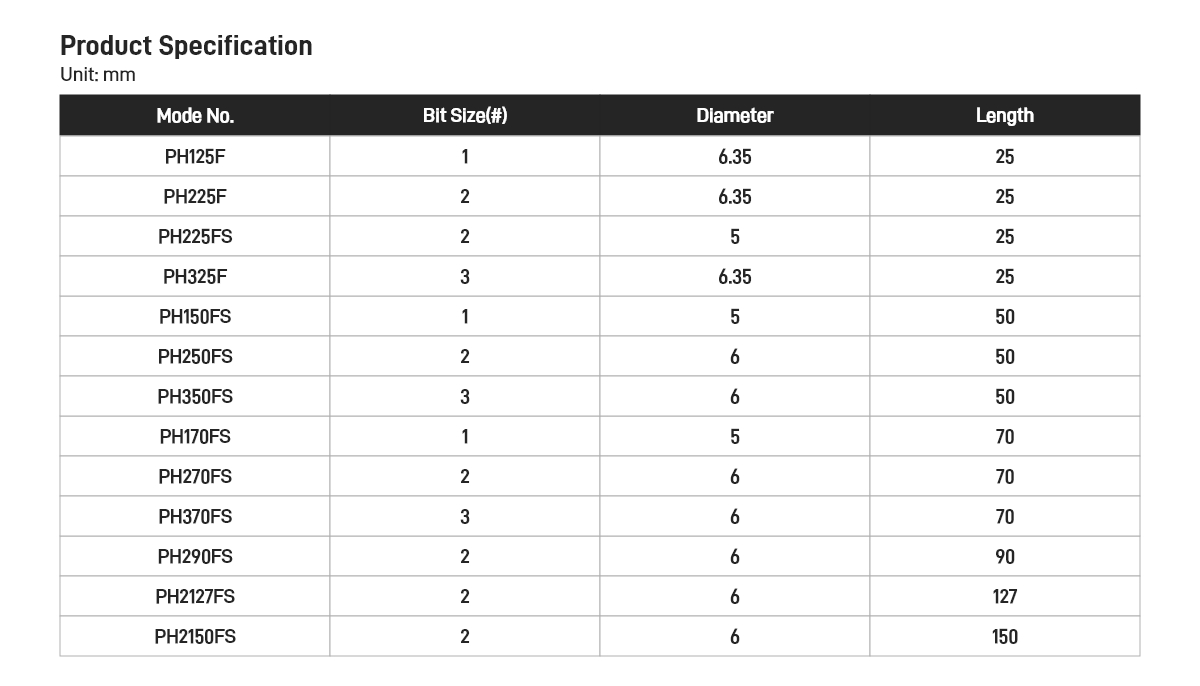Click the Length column header
Screen dimensions: 1200x686
1005,116
